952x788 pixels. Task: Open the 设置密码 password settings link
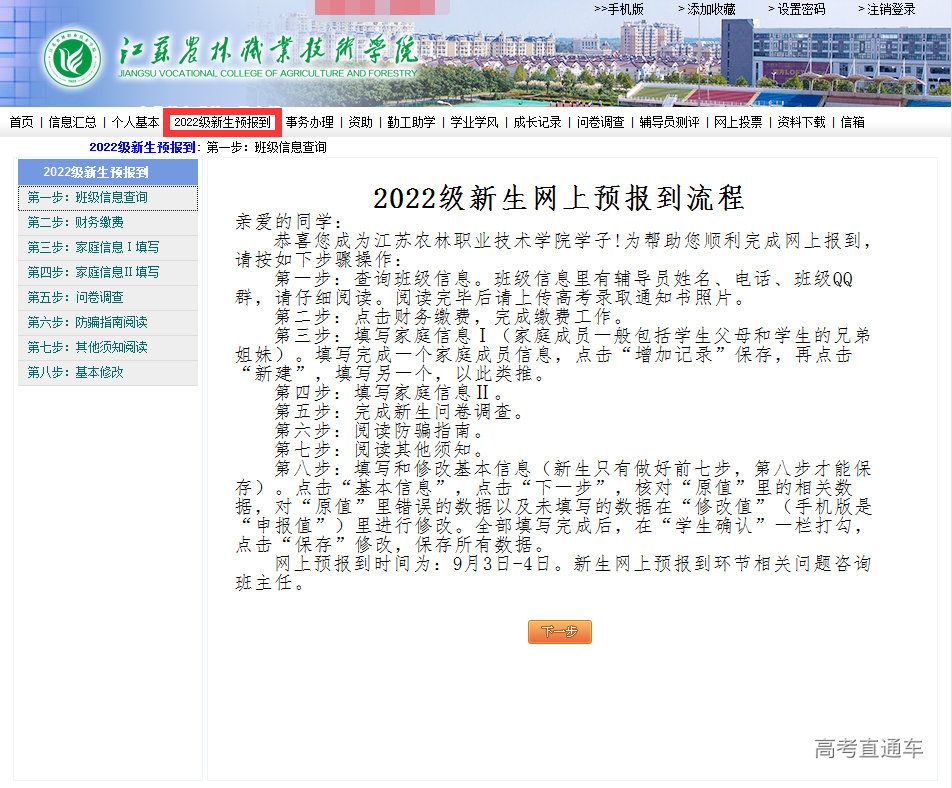pos(799,9)
